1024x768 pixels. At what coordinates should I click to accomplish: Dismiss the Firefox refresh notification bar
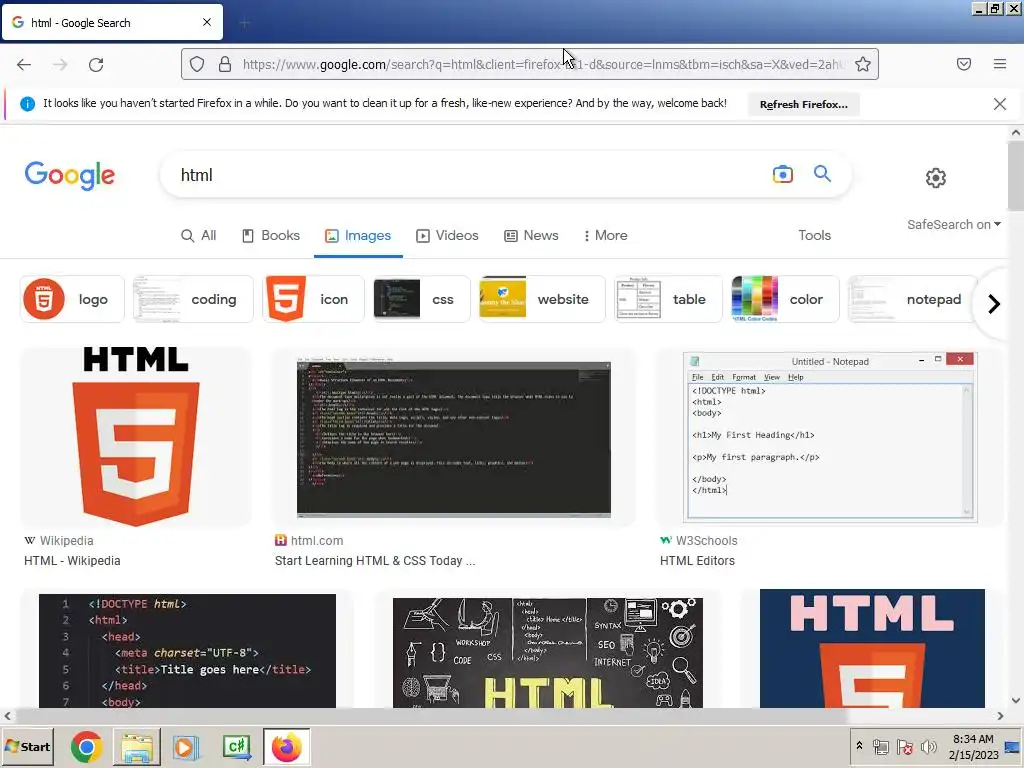point(999,104)
